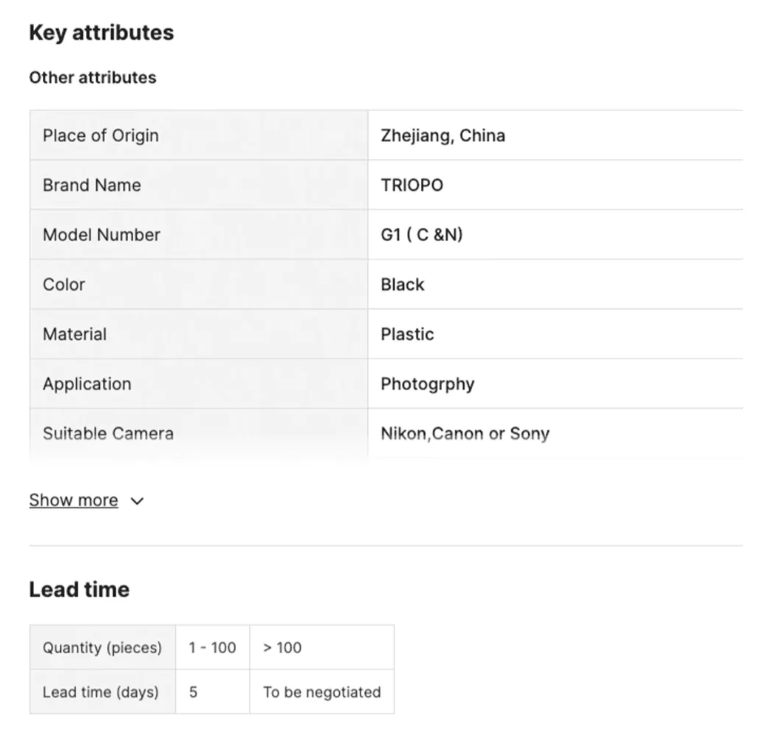Click the Photogrphy application value
The height and width of the screenshot is (732, 761).
point(427,384)
